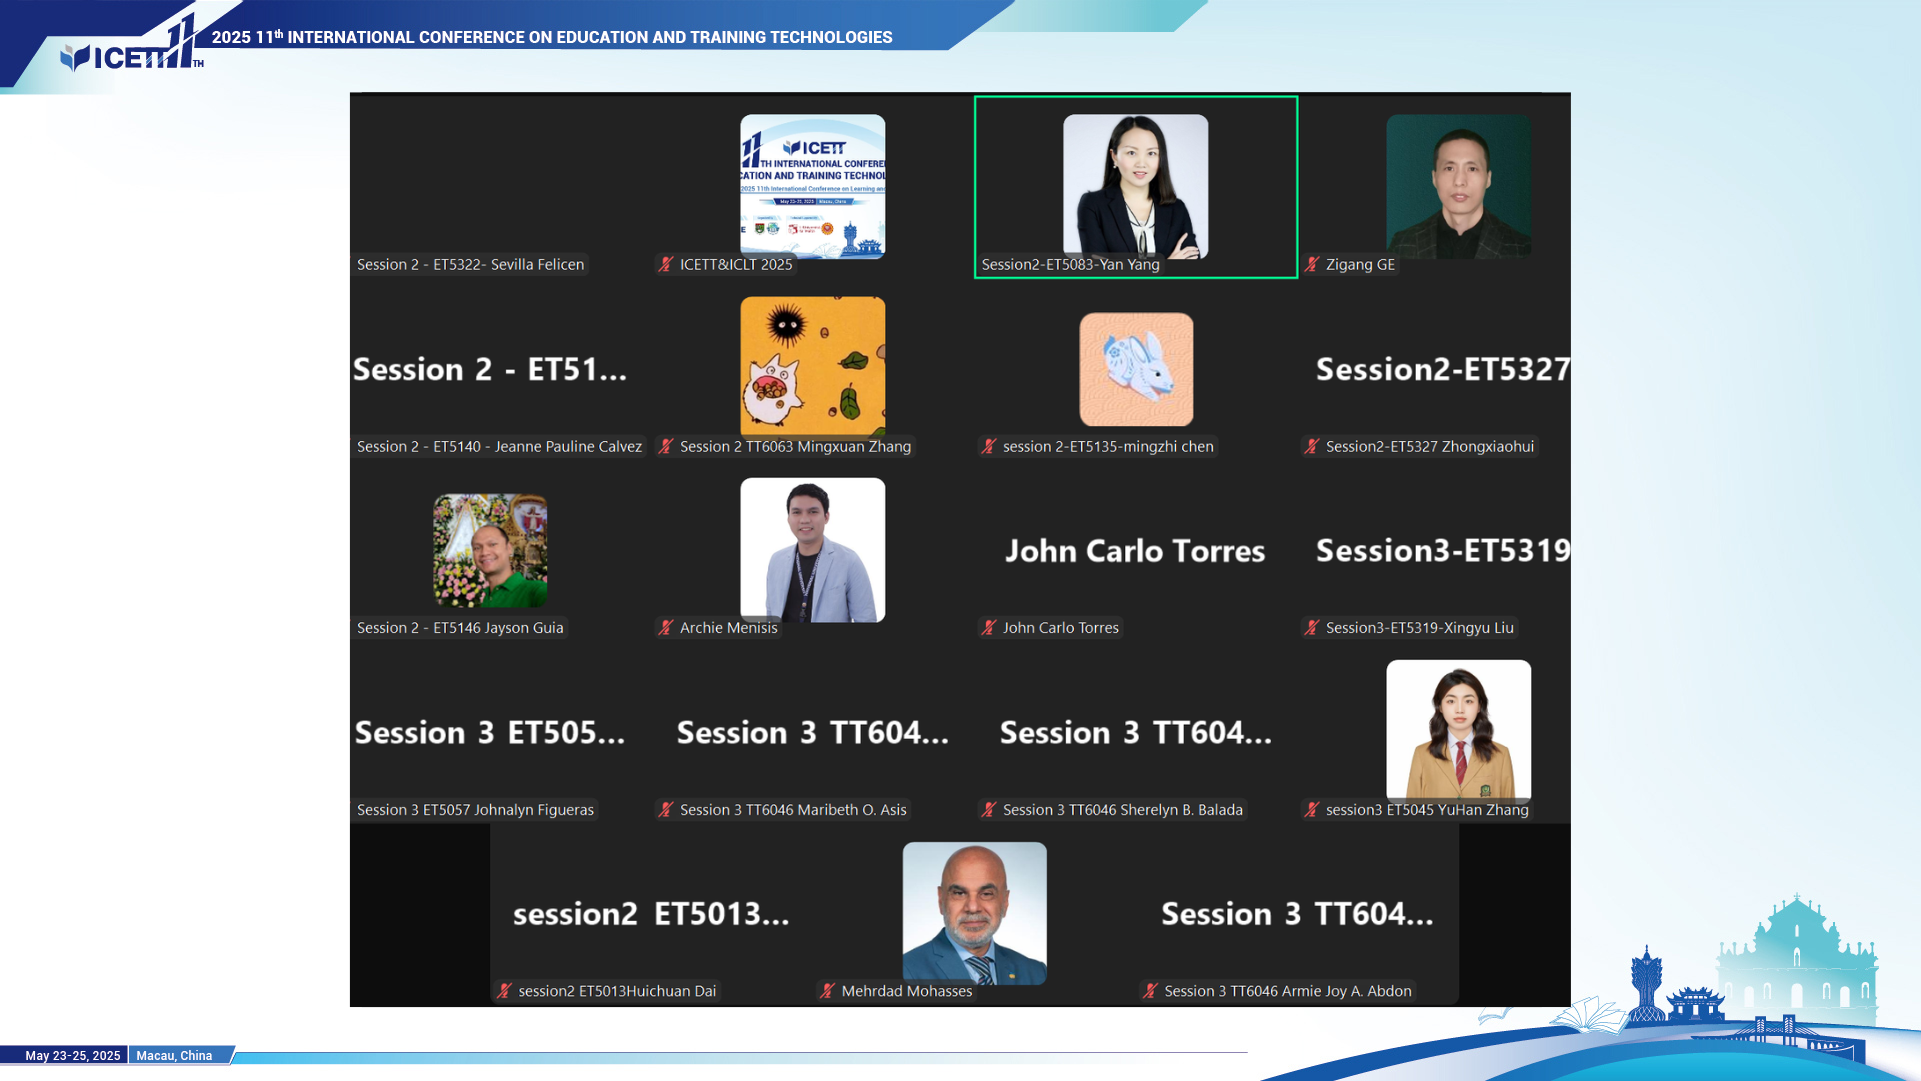The image size is (1921, 1081).
Task: Click large 'Session 3 ET505...' tile text
Action: click(x=490, y=732)
